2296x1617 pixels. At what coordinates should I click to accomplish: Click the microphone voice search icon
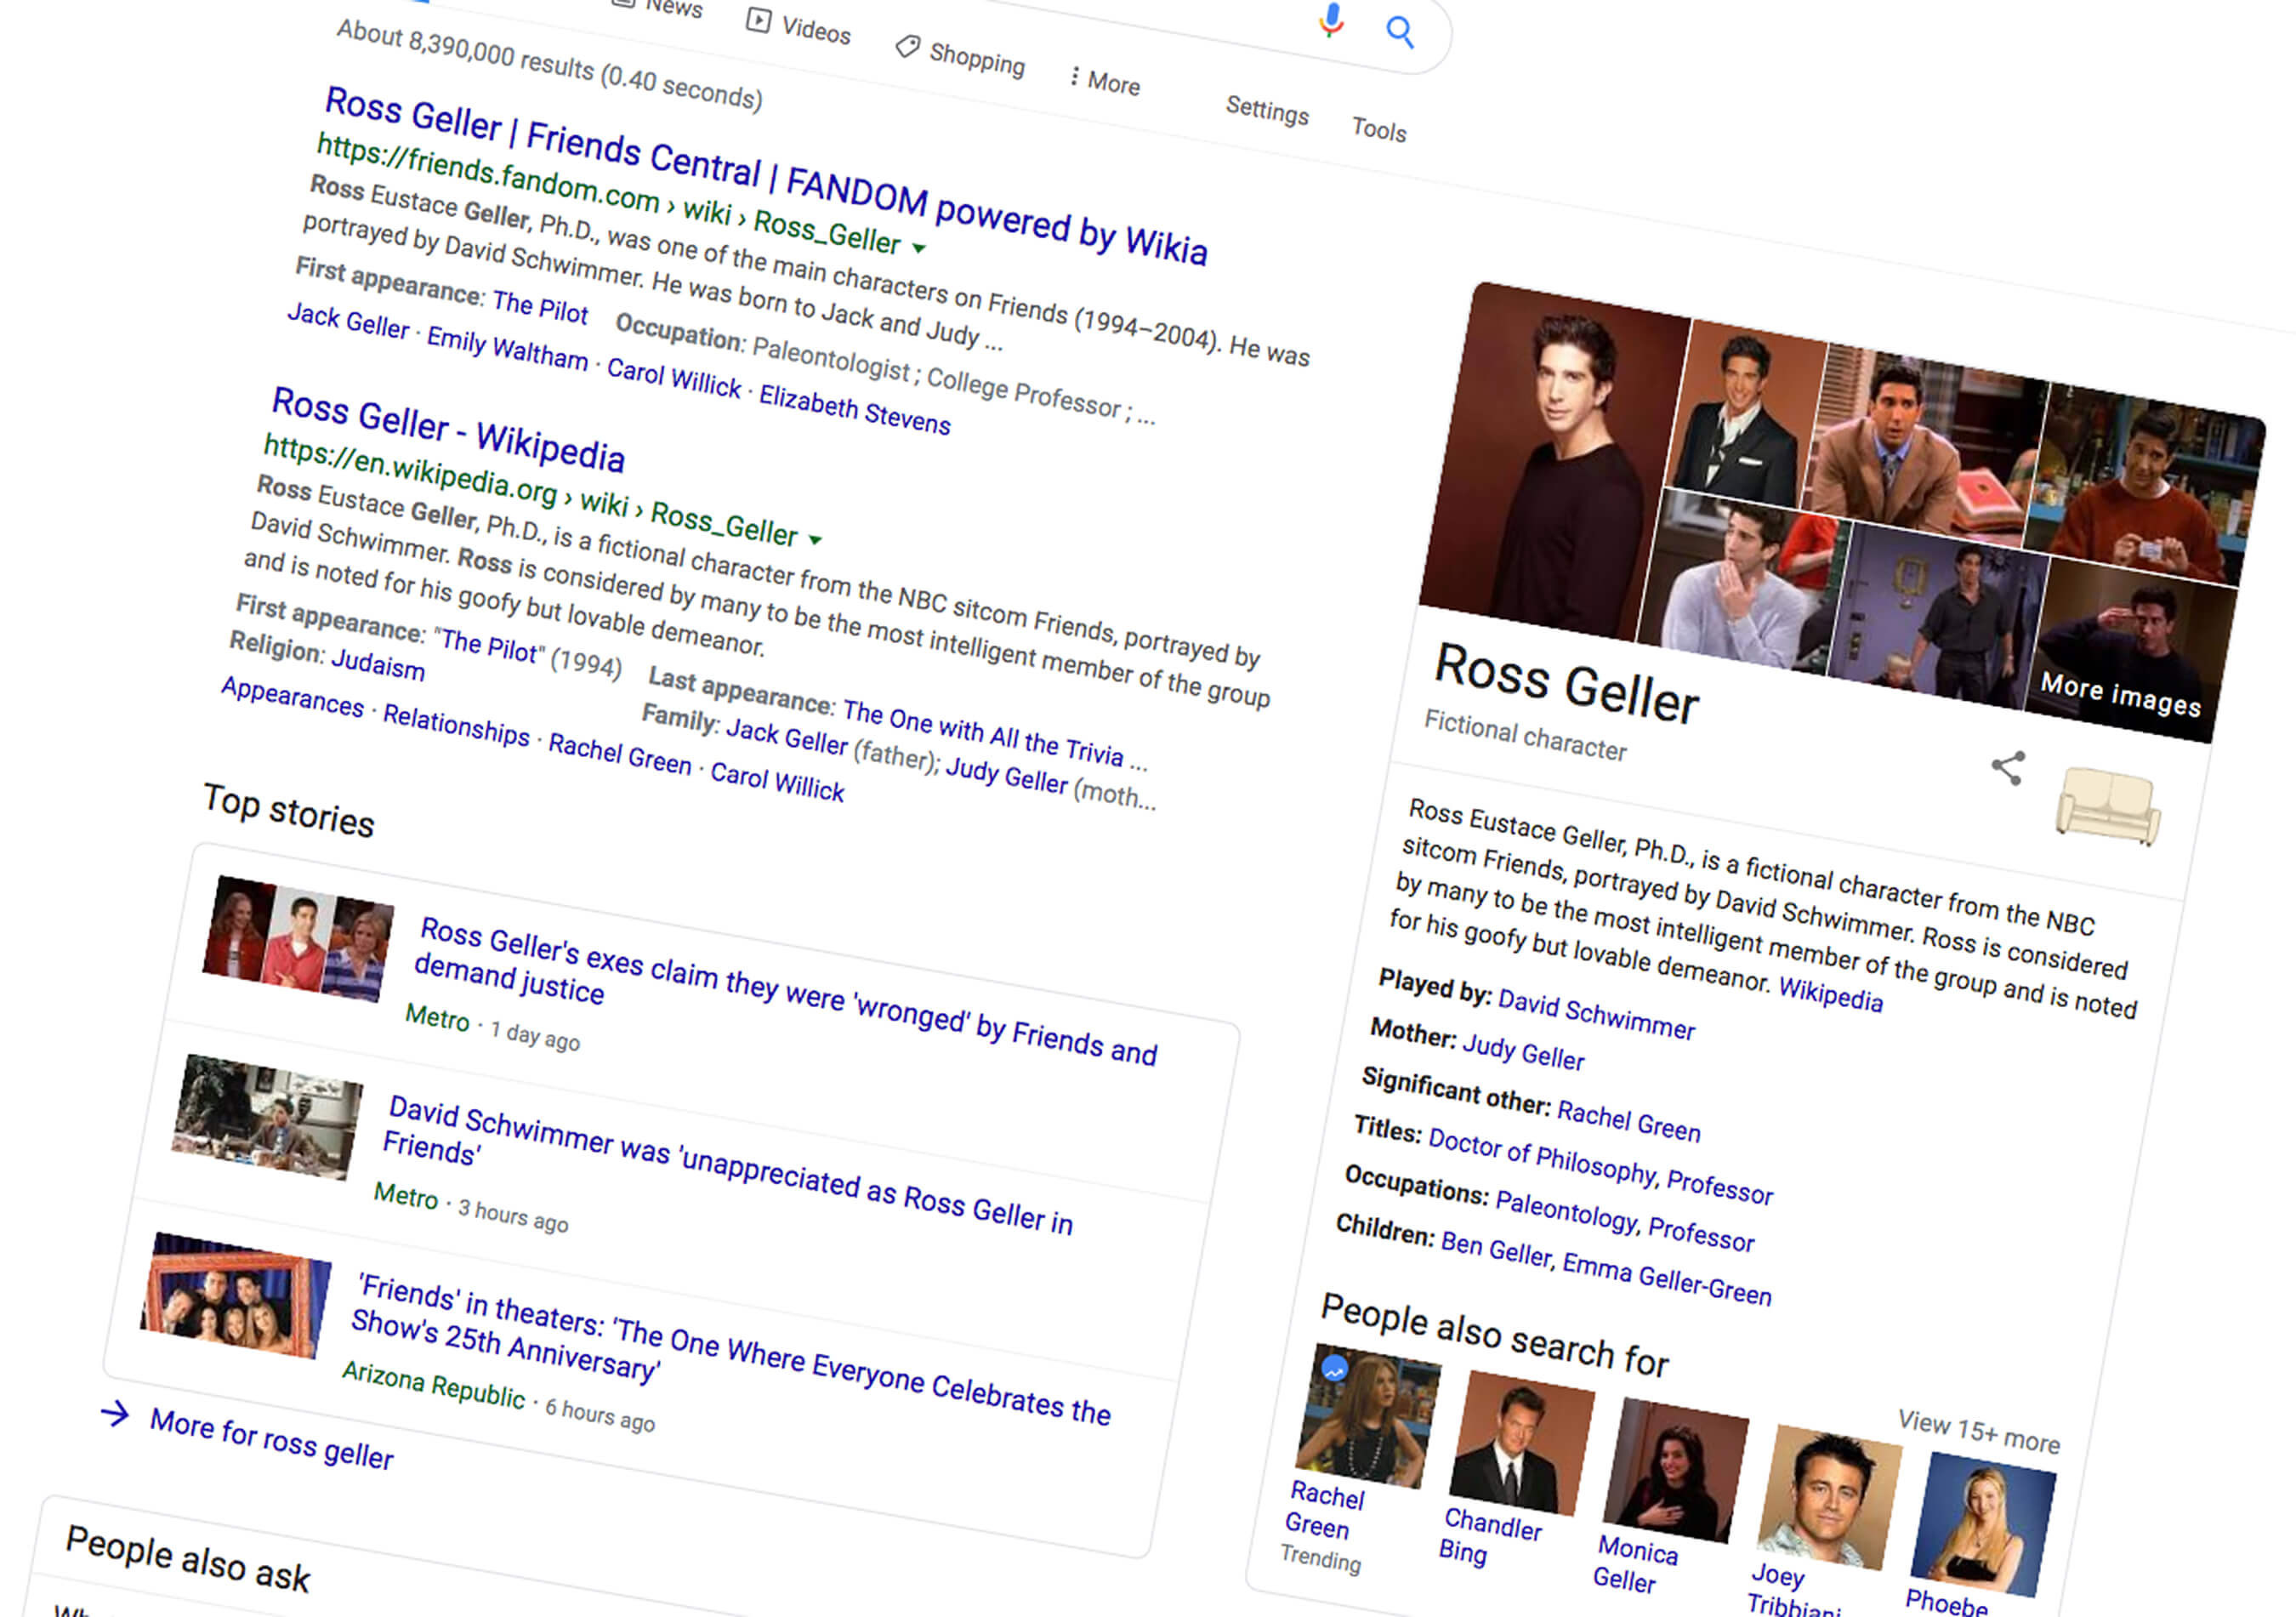coord(1330,19)
